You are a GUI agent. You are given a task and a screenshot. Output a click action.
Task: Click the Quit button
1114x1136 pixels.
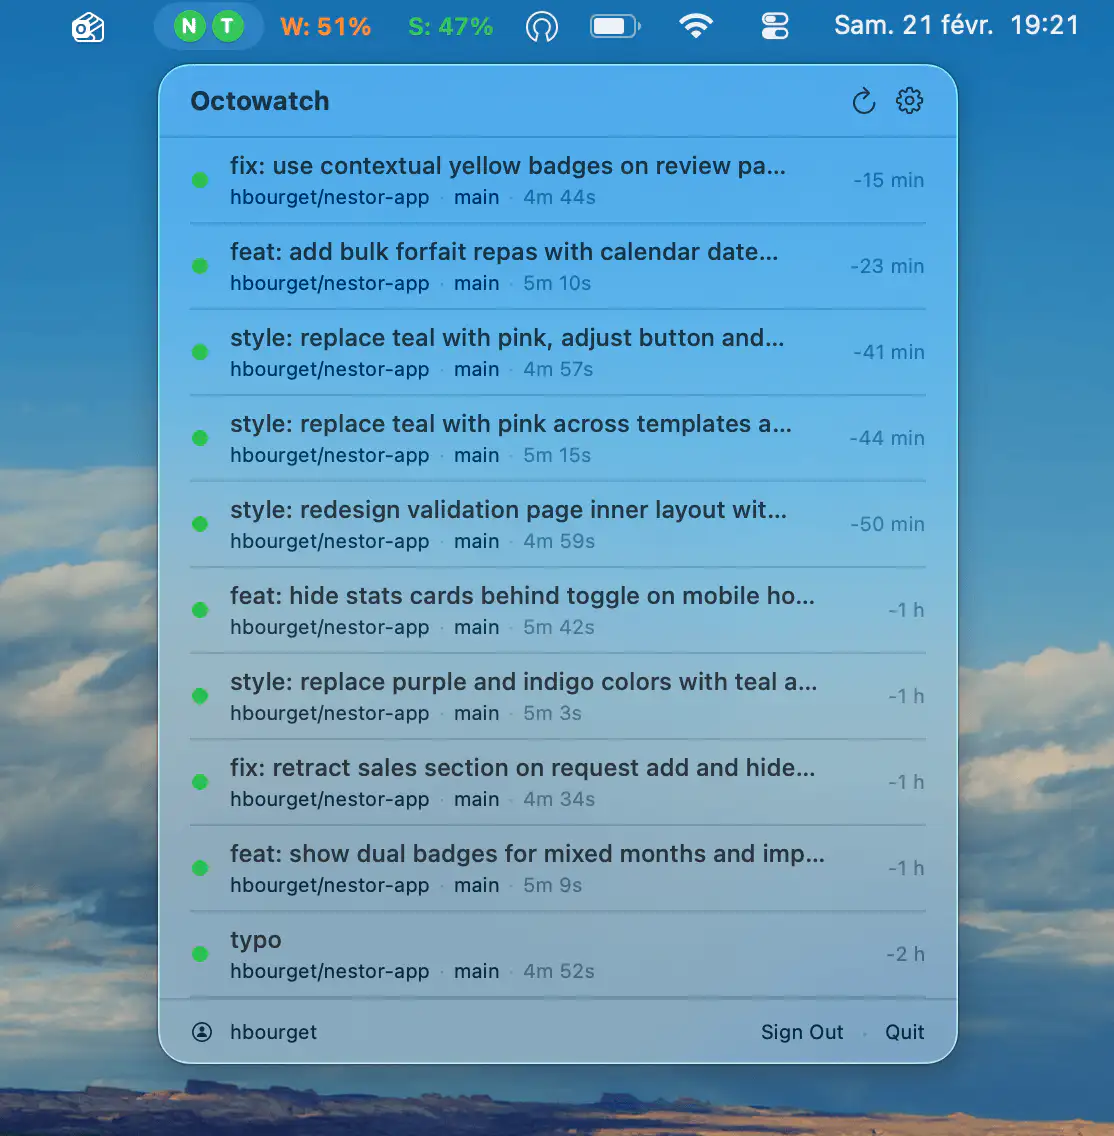coord(905,1032)
